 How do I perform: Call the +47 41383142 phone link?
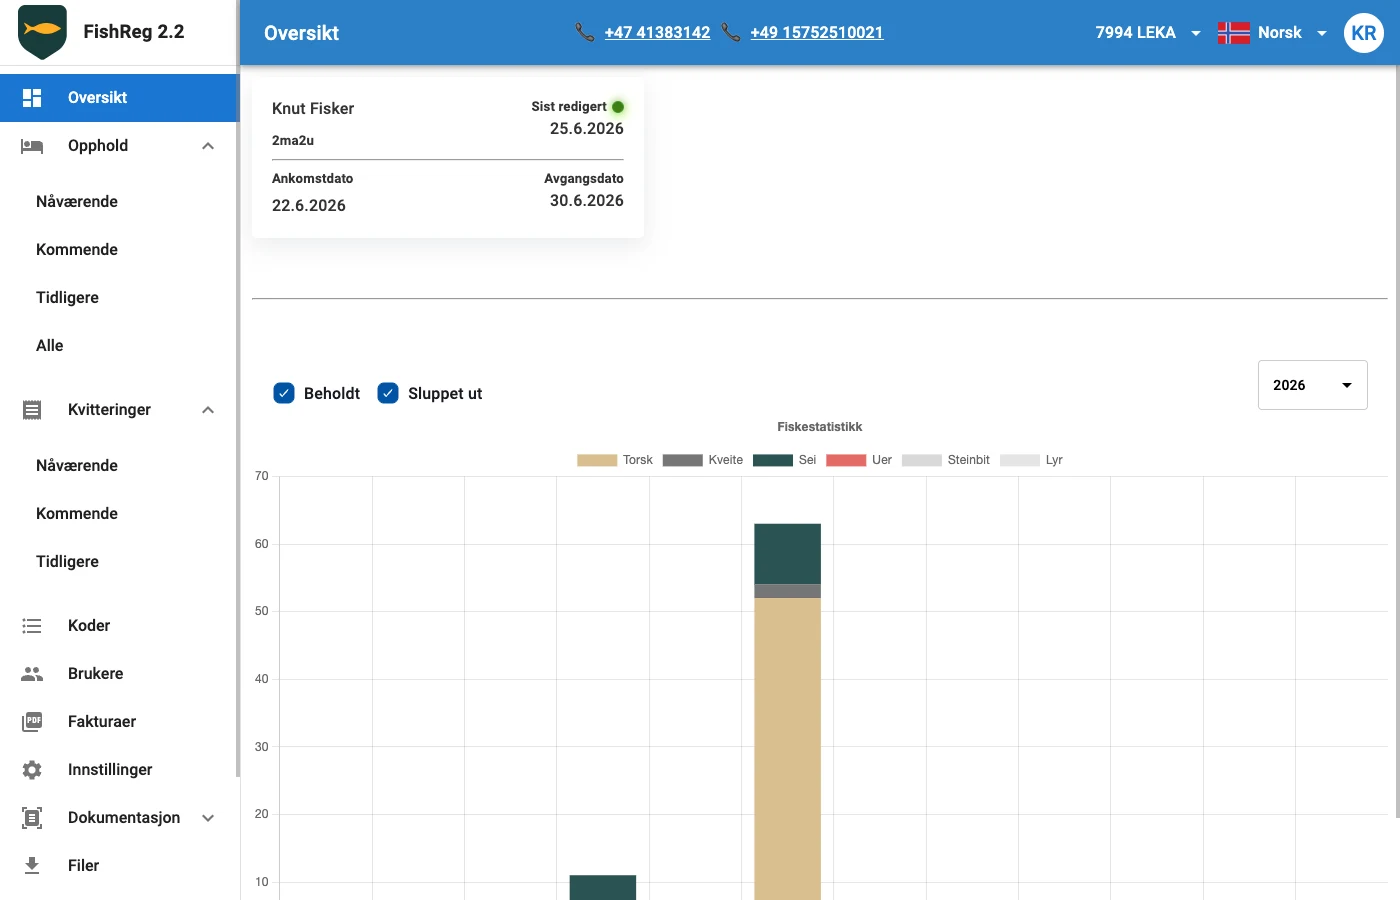click(x=657, y=33)
